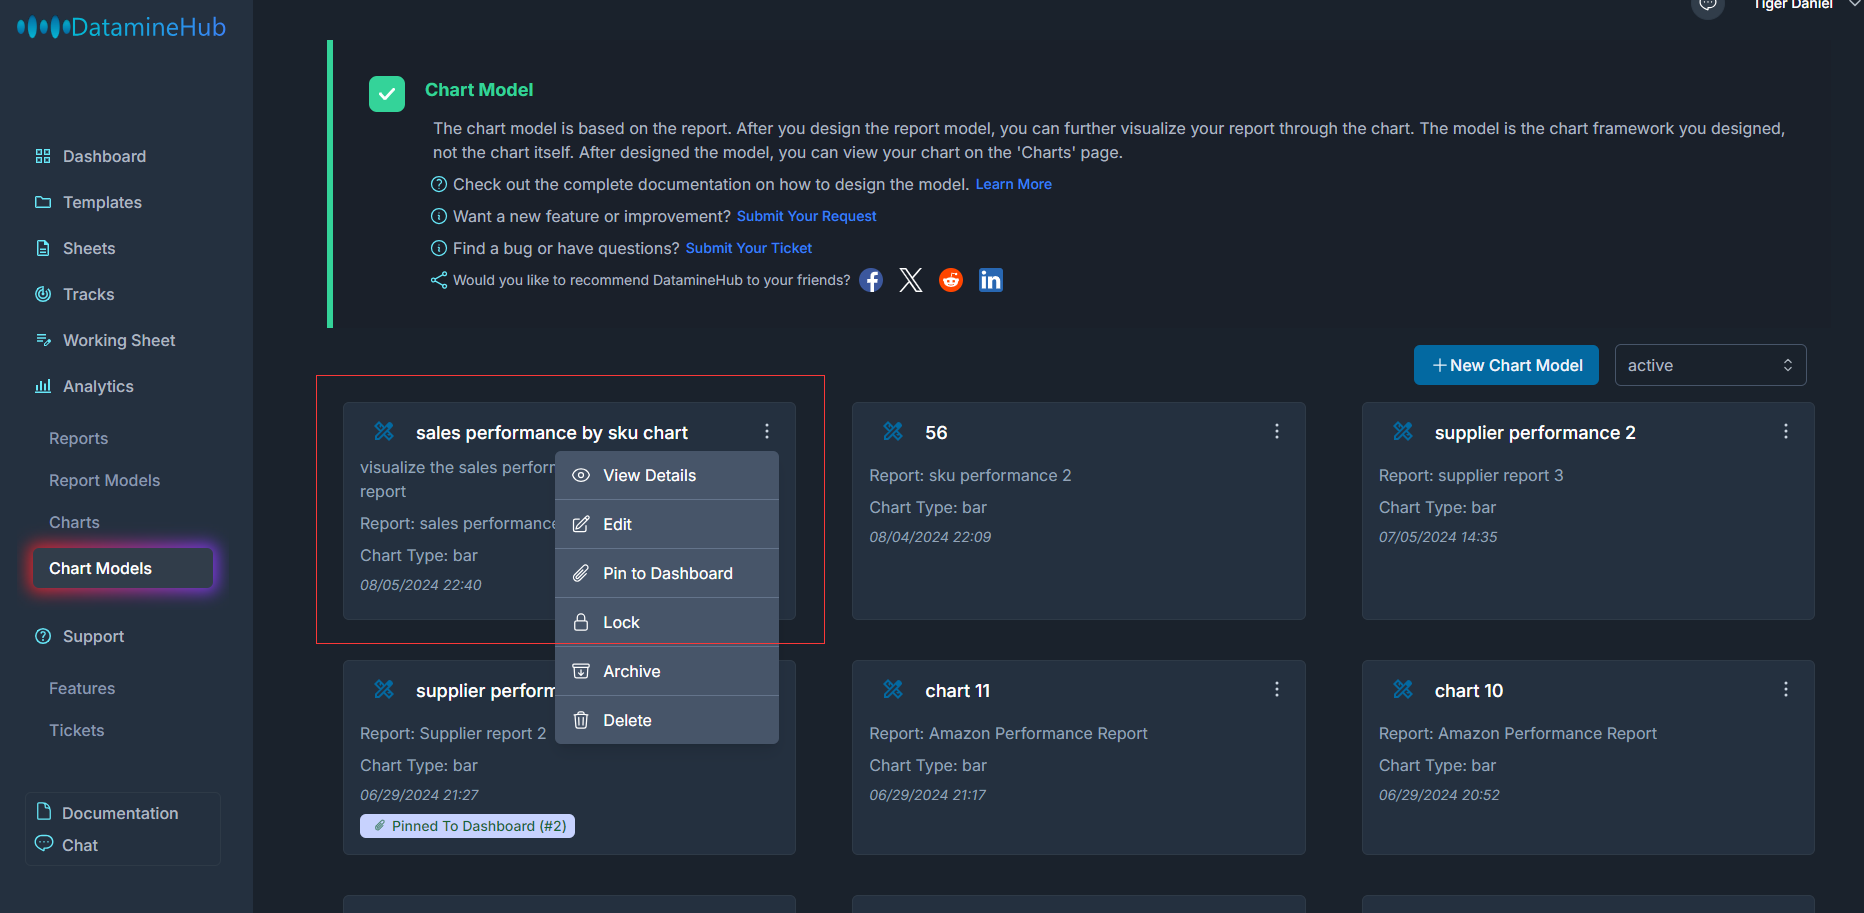Expand the Analytics section
Screen dimensions: 1864x913
click(x=98, y=386)
